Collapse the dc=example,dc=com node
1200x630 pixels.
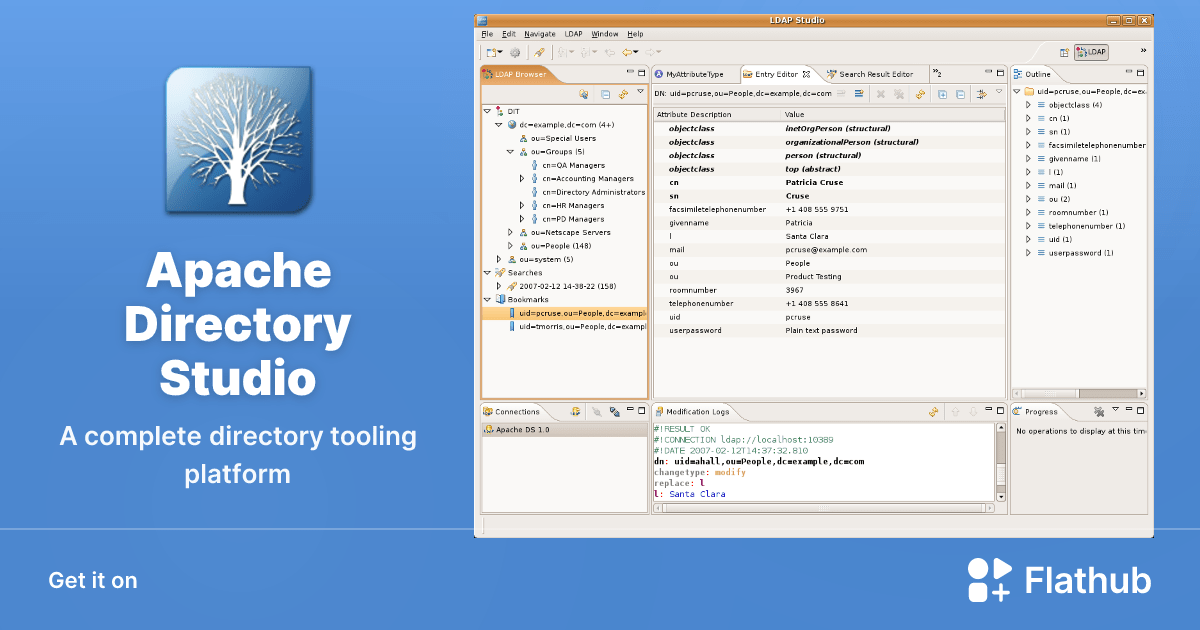(499, 125)
